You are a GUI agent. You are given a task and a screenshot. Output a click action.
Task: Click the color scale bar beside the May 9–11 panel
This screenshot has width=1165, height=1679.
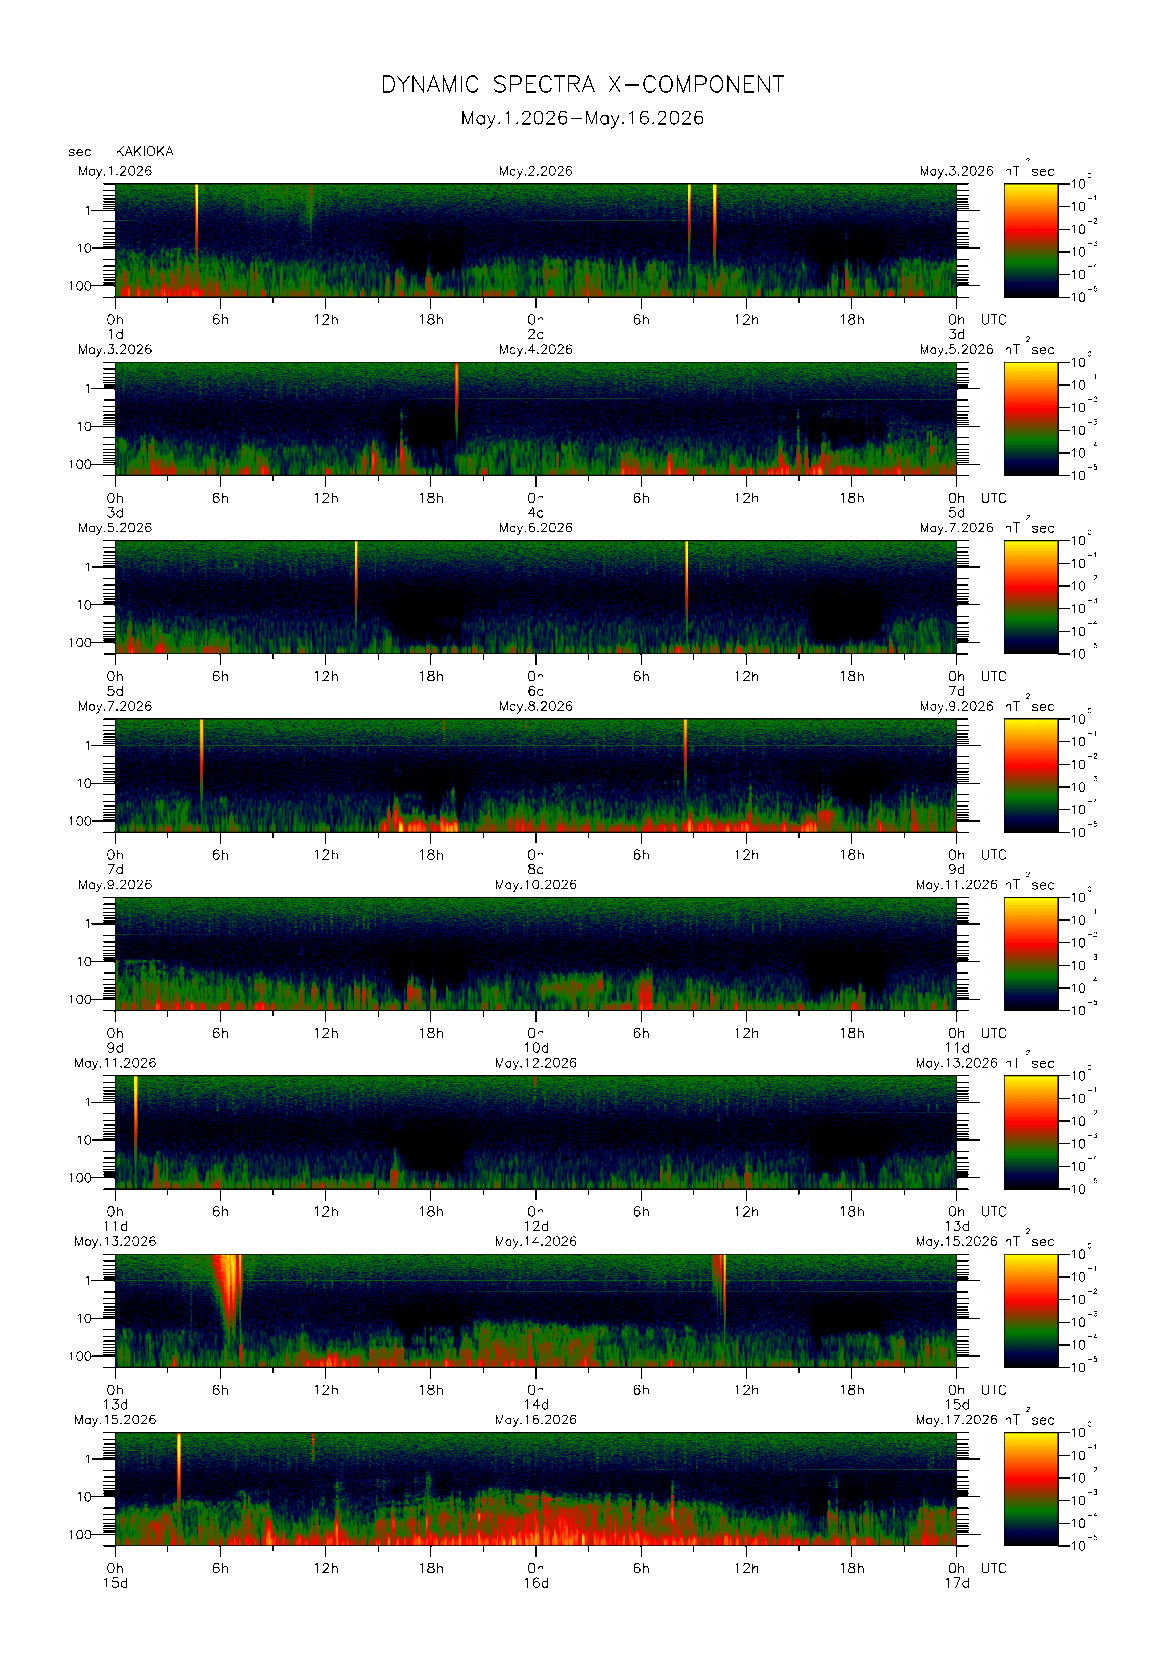pyautogui.click(x=1031, y=954)
